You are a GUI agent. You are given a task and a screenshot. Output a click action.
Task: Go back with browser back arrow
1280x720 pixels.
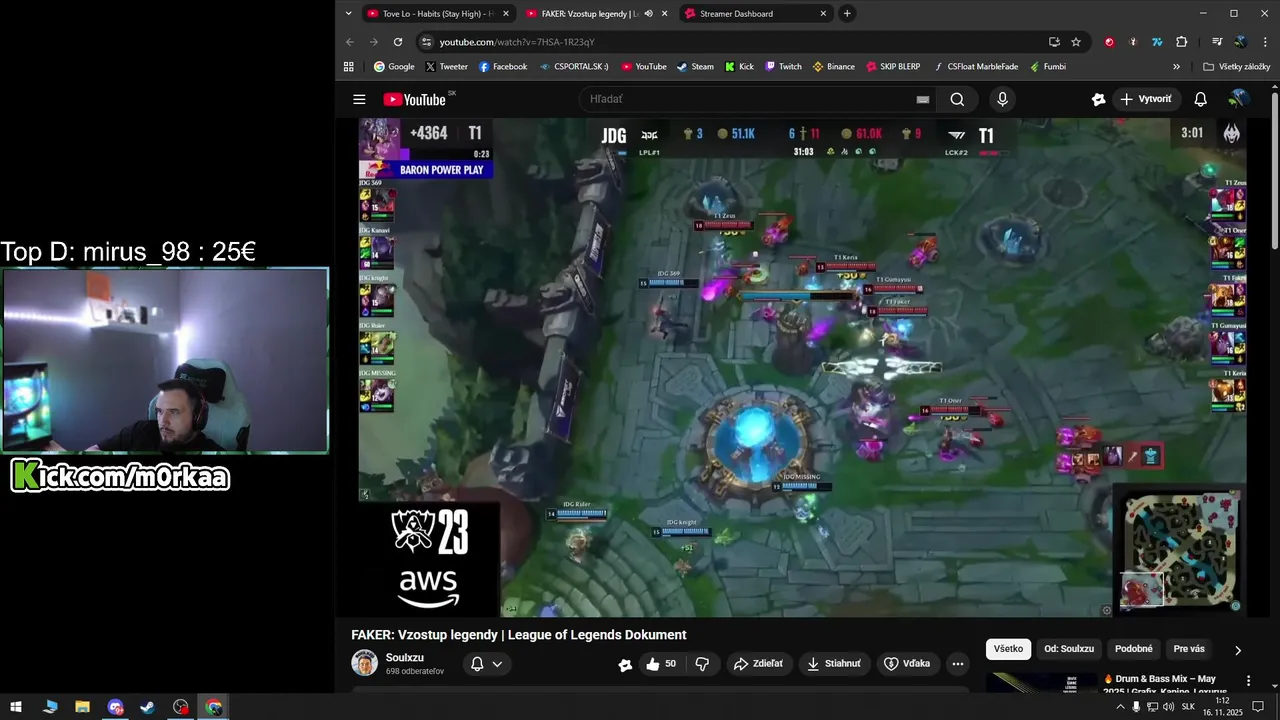point(350,42)
